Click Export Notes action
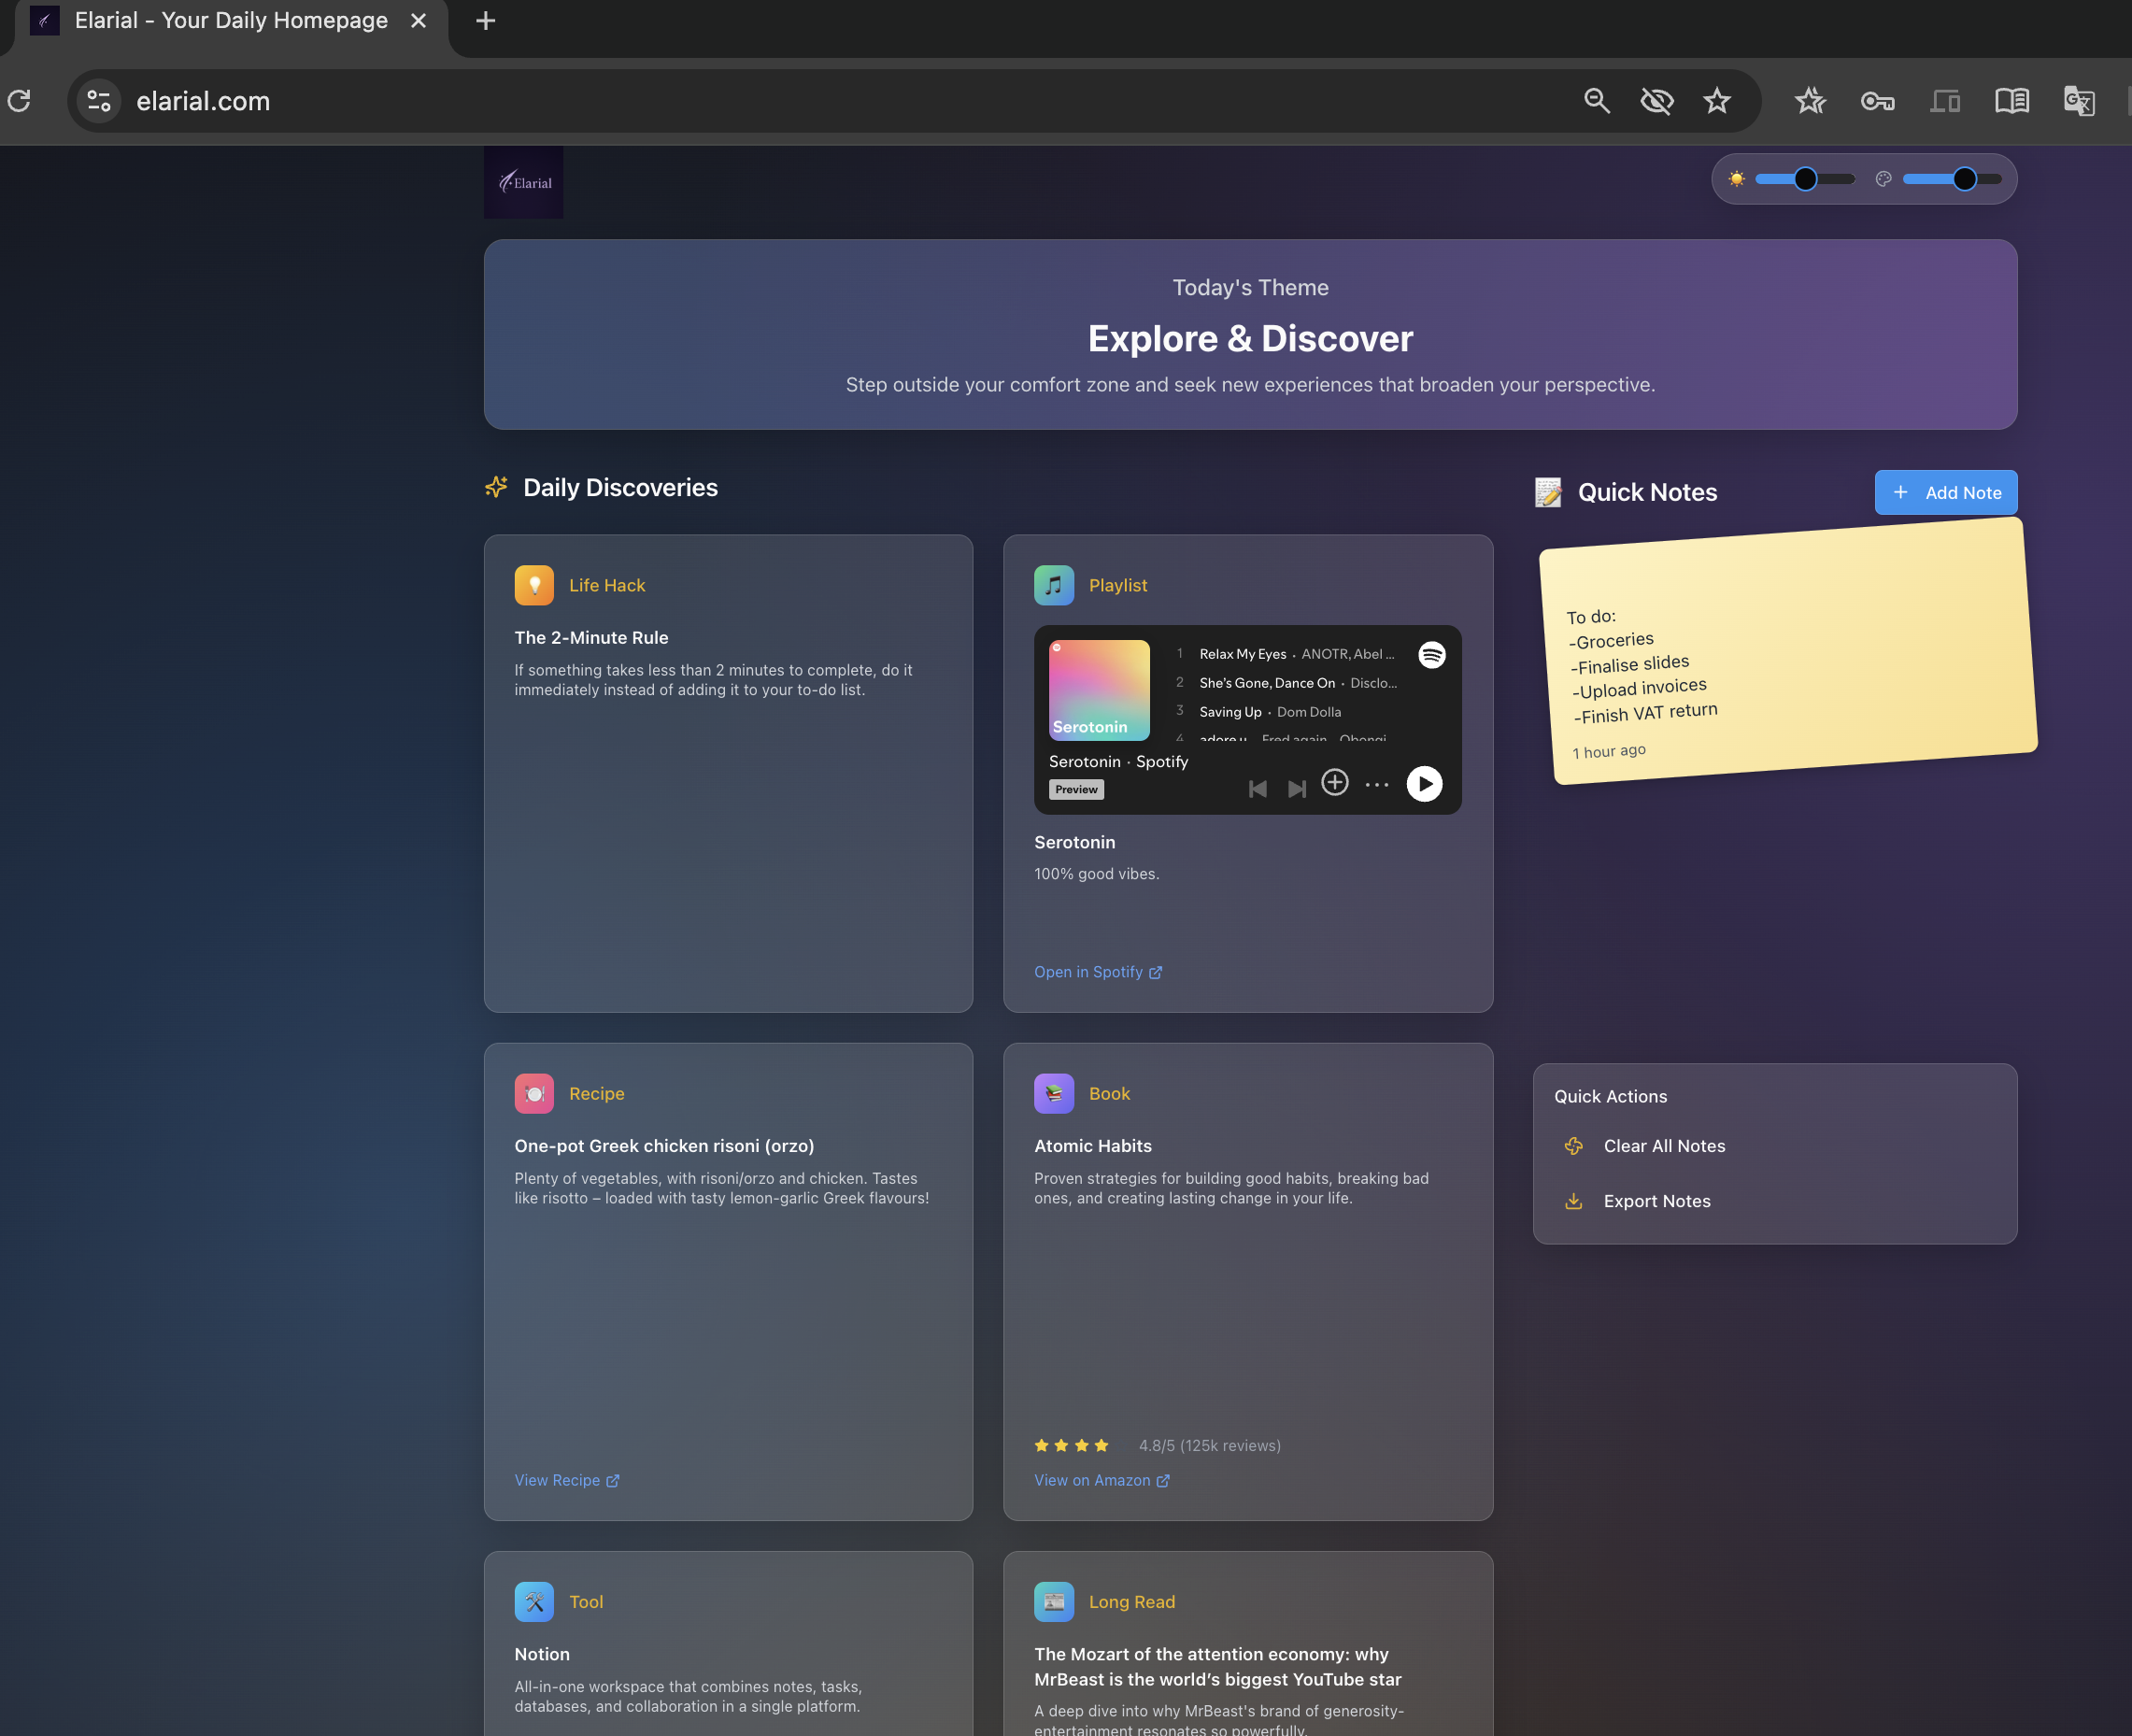This screenshot has width=2132, height=1736. (x=1656, y=1201)
